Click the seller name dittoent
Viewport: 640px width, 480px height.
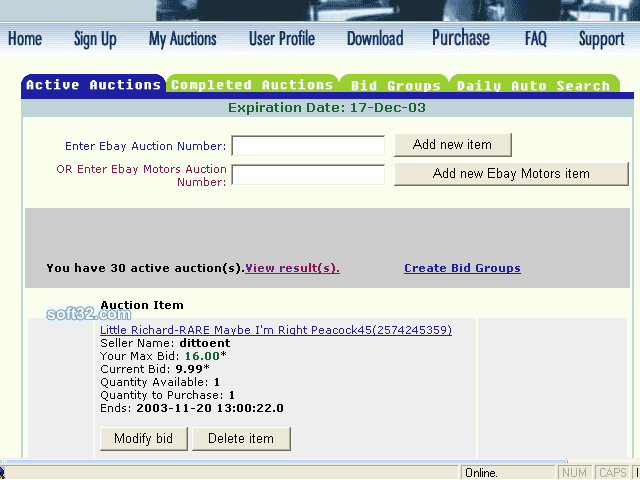click(205, 343)
